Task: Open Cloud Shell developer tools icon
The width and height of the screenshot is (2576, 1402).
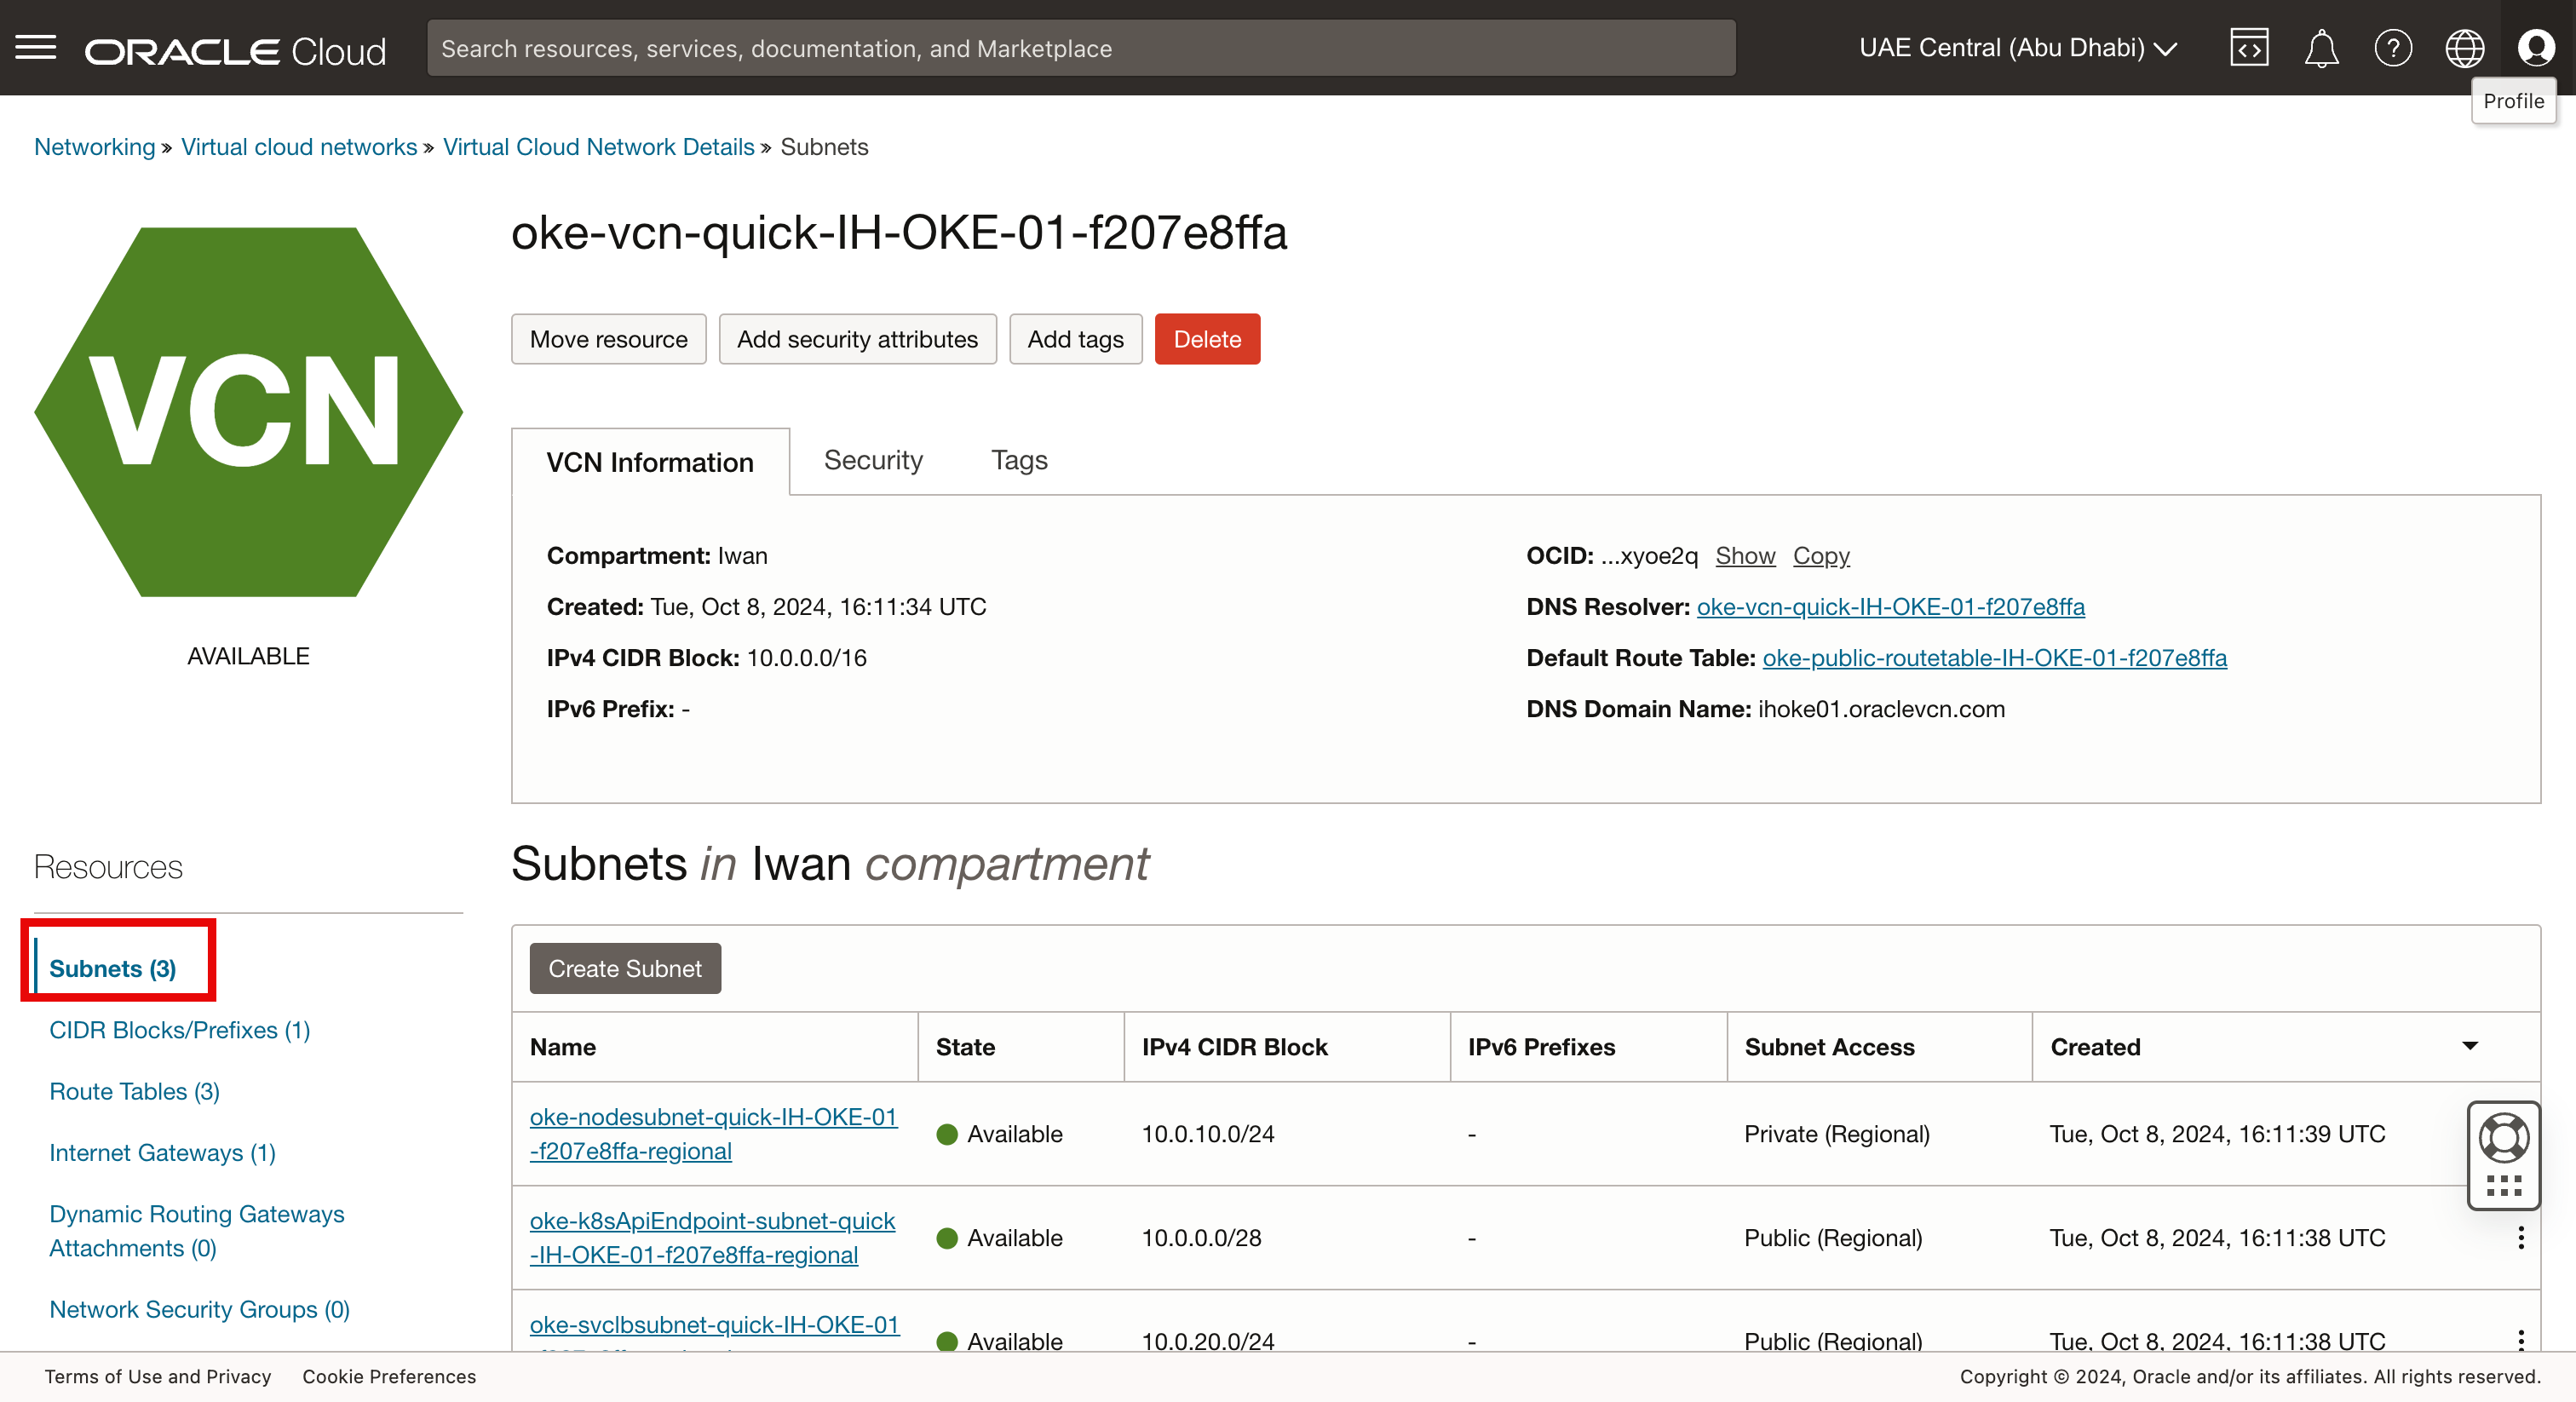Action: [x=2248, y=48]
